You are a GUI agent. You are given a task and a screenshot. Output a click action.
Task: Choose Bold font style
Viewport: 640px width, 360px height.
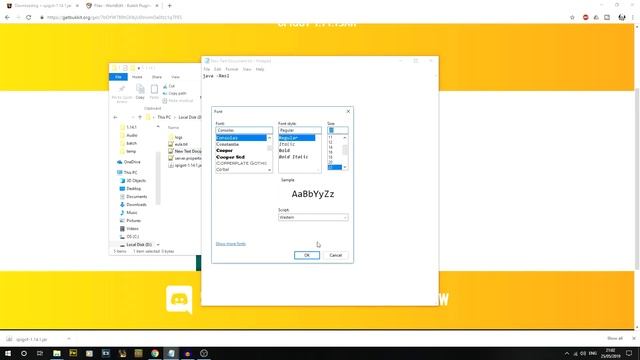point(284,150)
